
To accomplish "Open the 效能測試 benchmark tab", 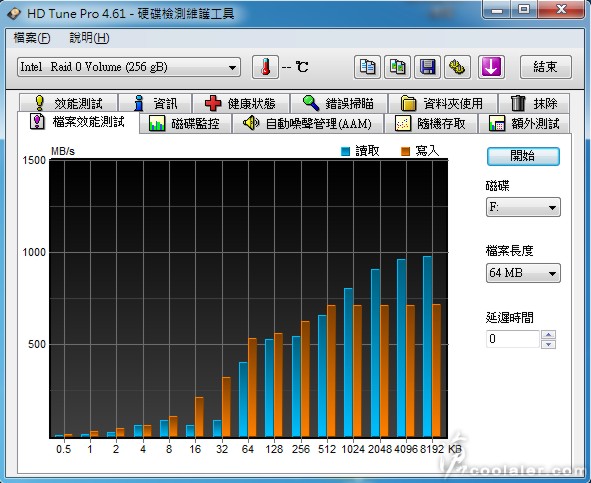I will (68, 103).
